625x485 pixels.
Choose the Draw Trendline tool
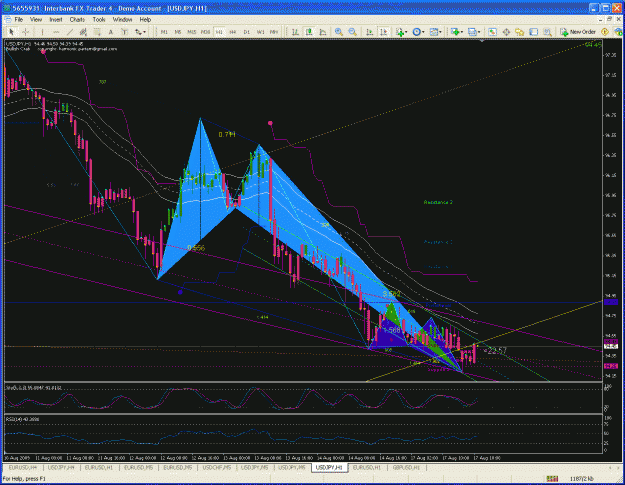coord(70,32)
